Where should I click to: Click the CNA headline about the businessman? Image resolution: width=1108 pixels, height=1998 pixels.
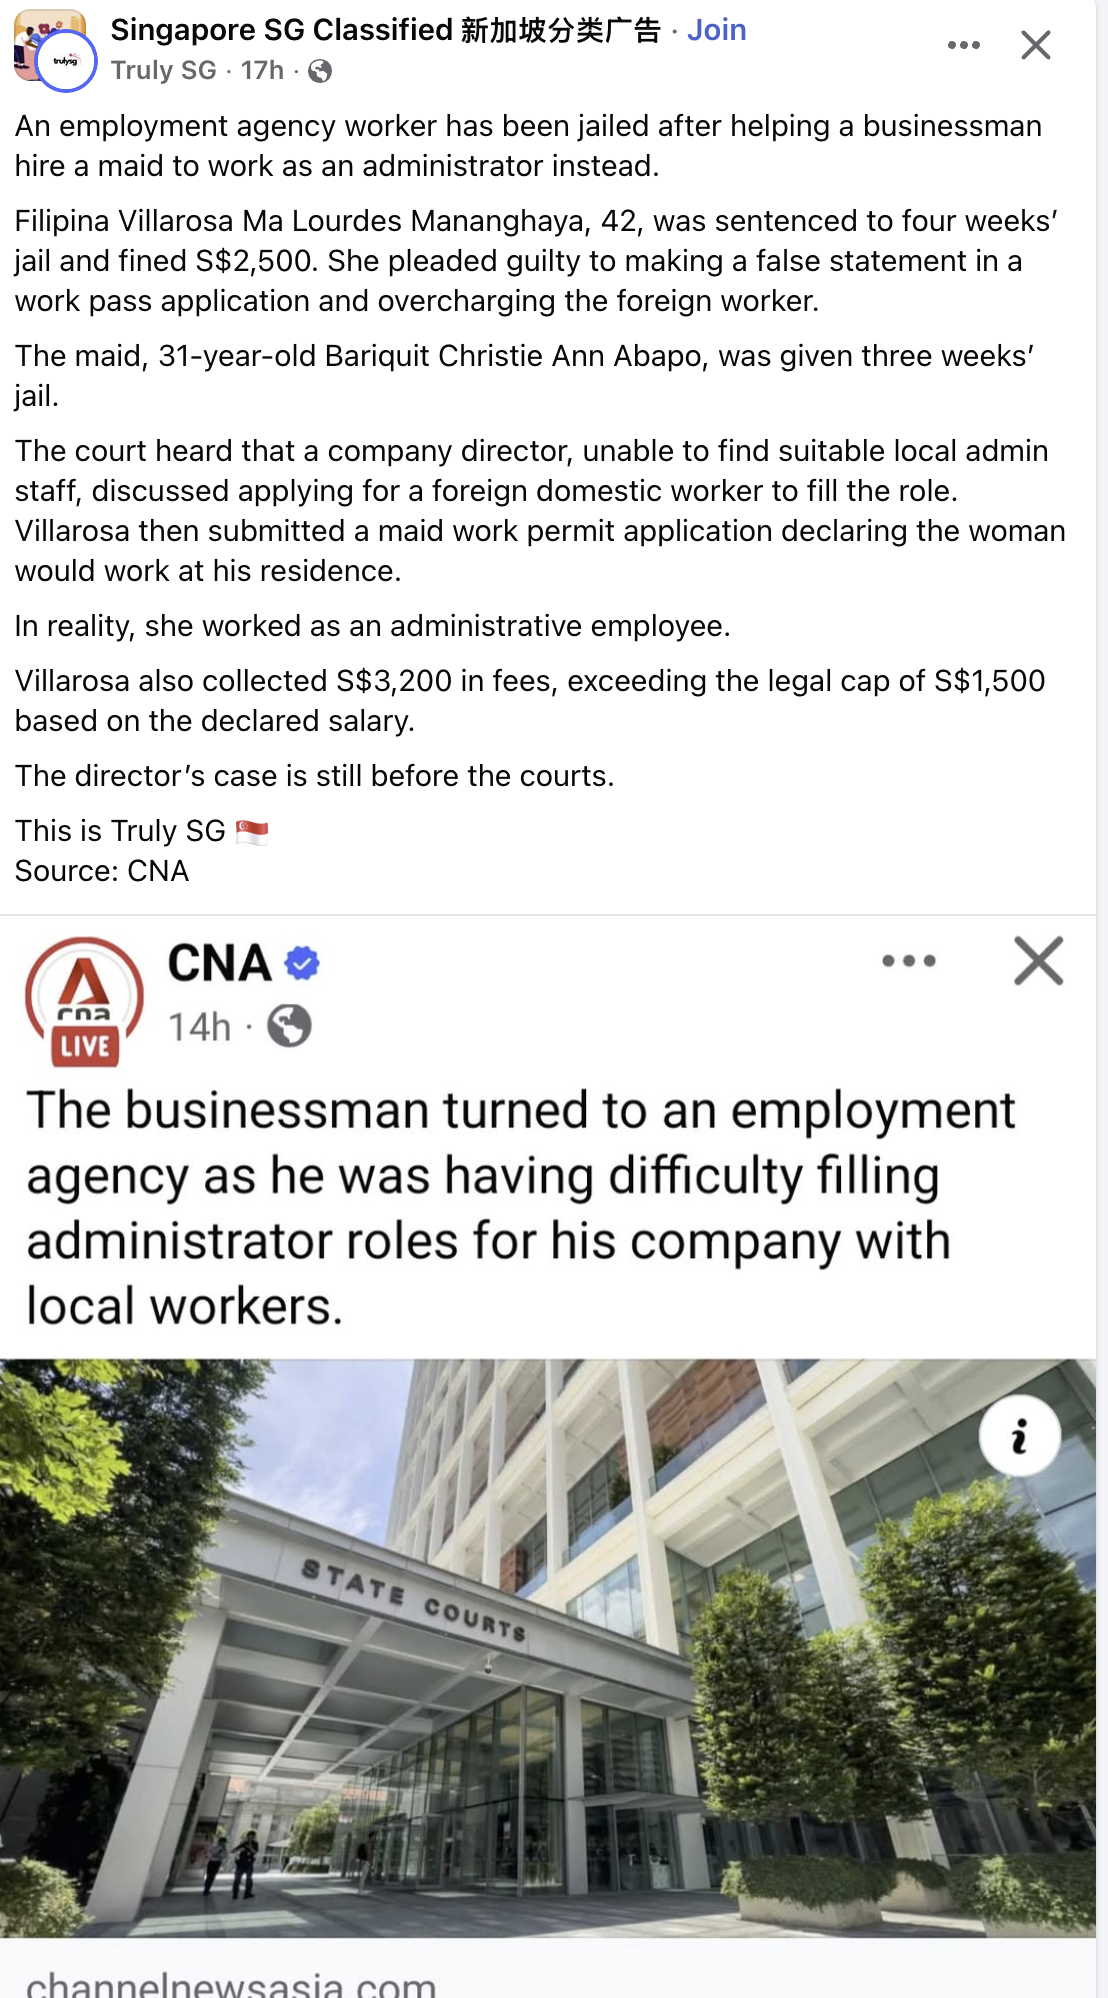point(520,1207)
